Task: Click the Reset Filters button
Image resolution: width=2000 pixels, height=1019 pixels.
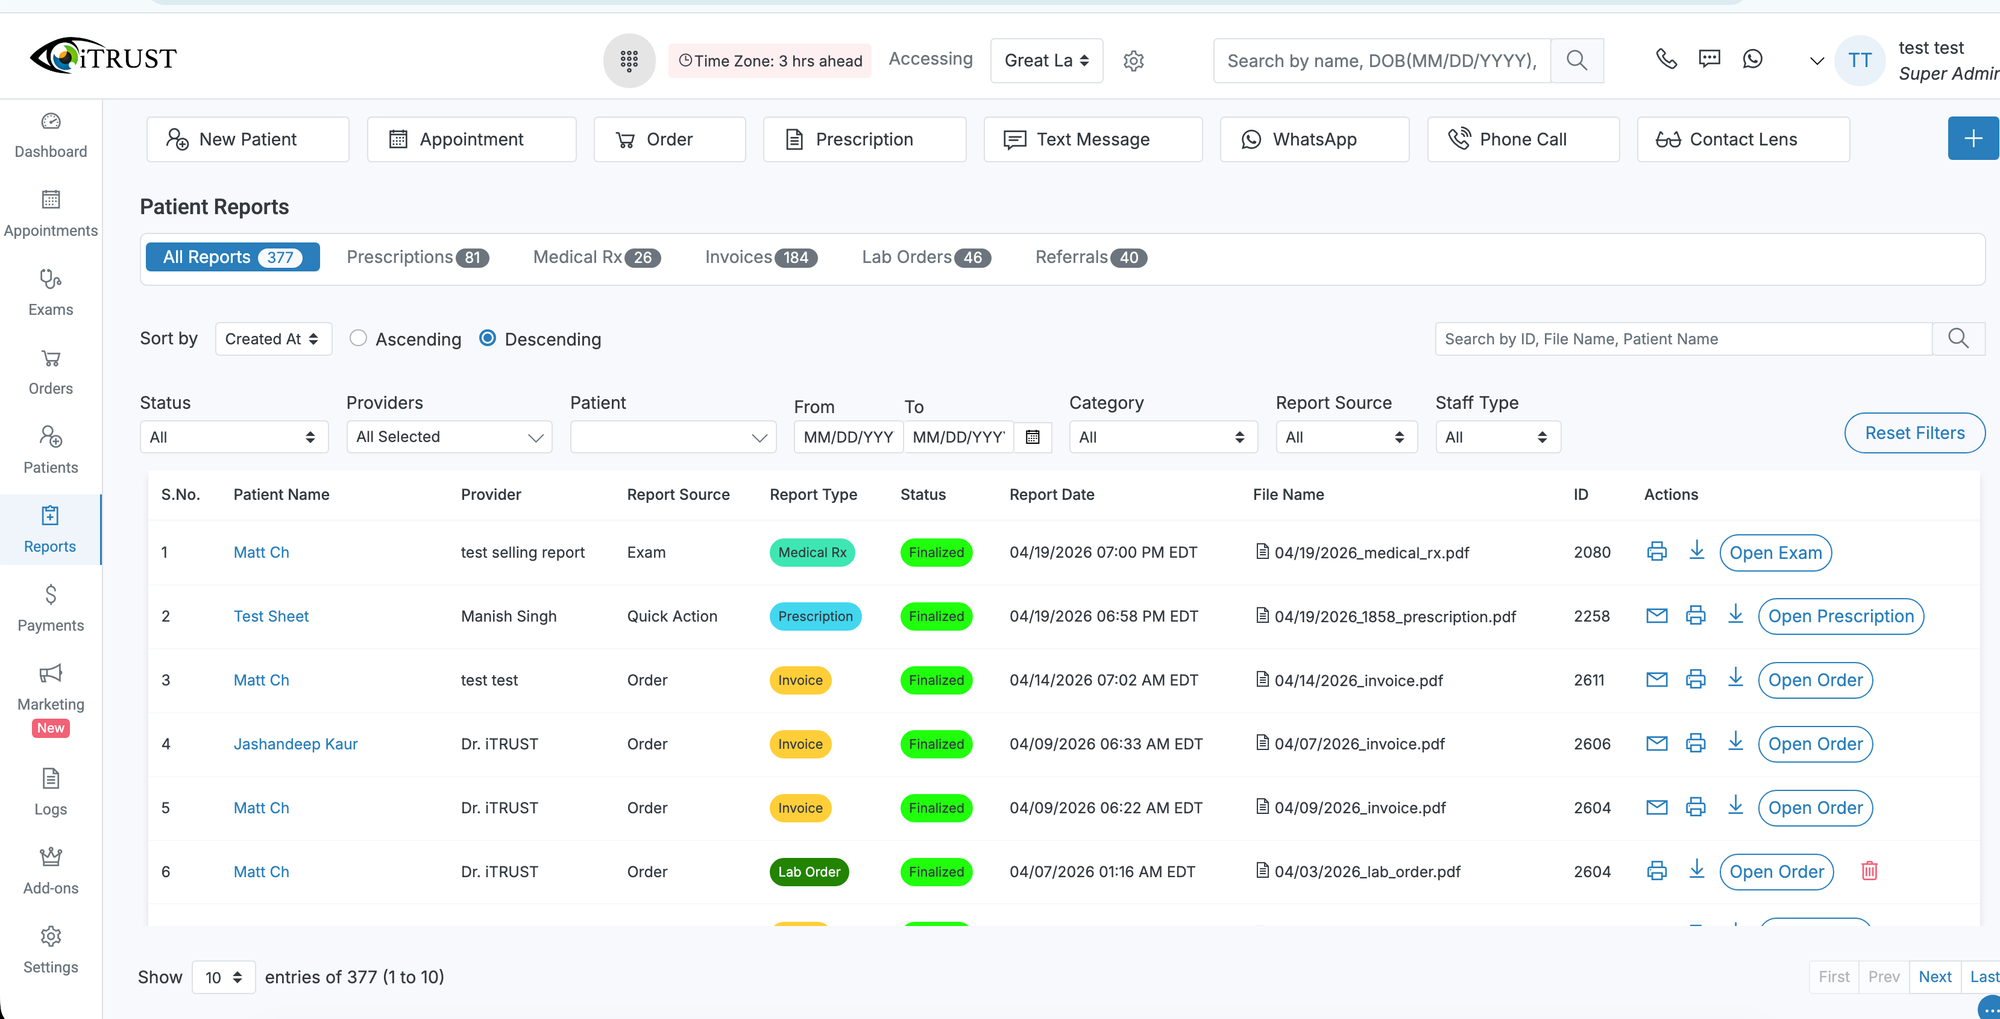Action: pyautogui.click(x=1914, y=433)
